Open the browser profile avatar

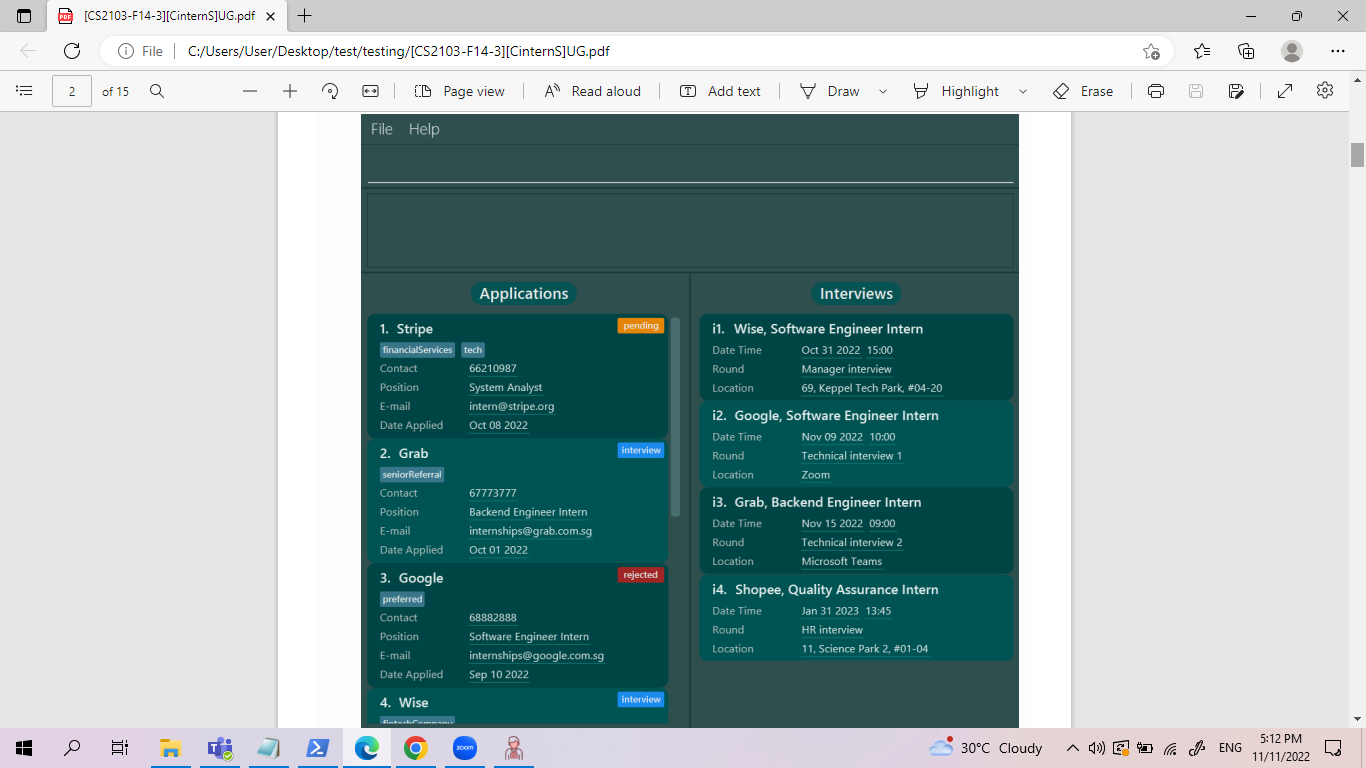[1292, 51]
